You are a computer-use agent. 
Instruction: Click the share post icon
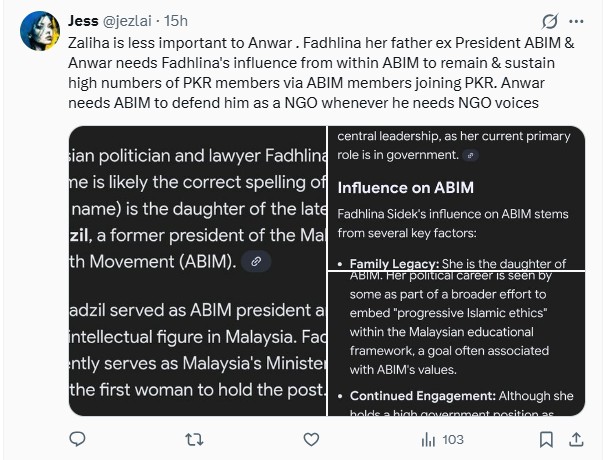click(x=578, y=439)
